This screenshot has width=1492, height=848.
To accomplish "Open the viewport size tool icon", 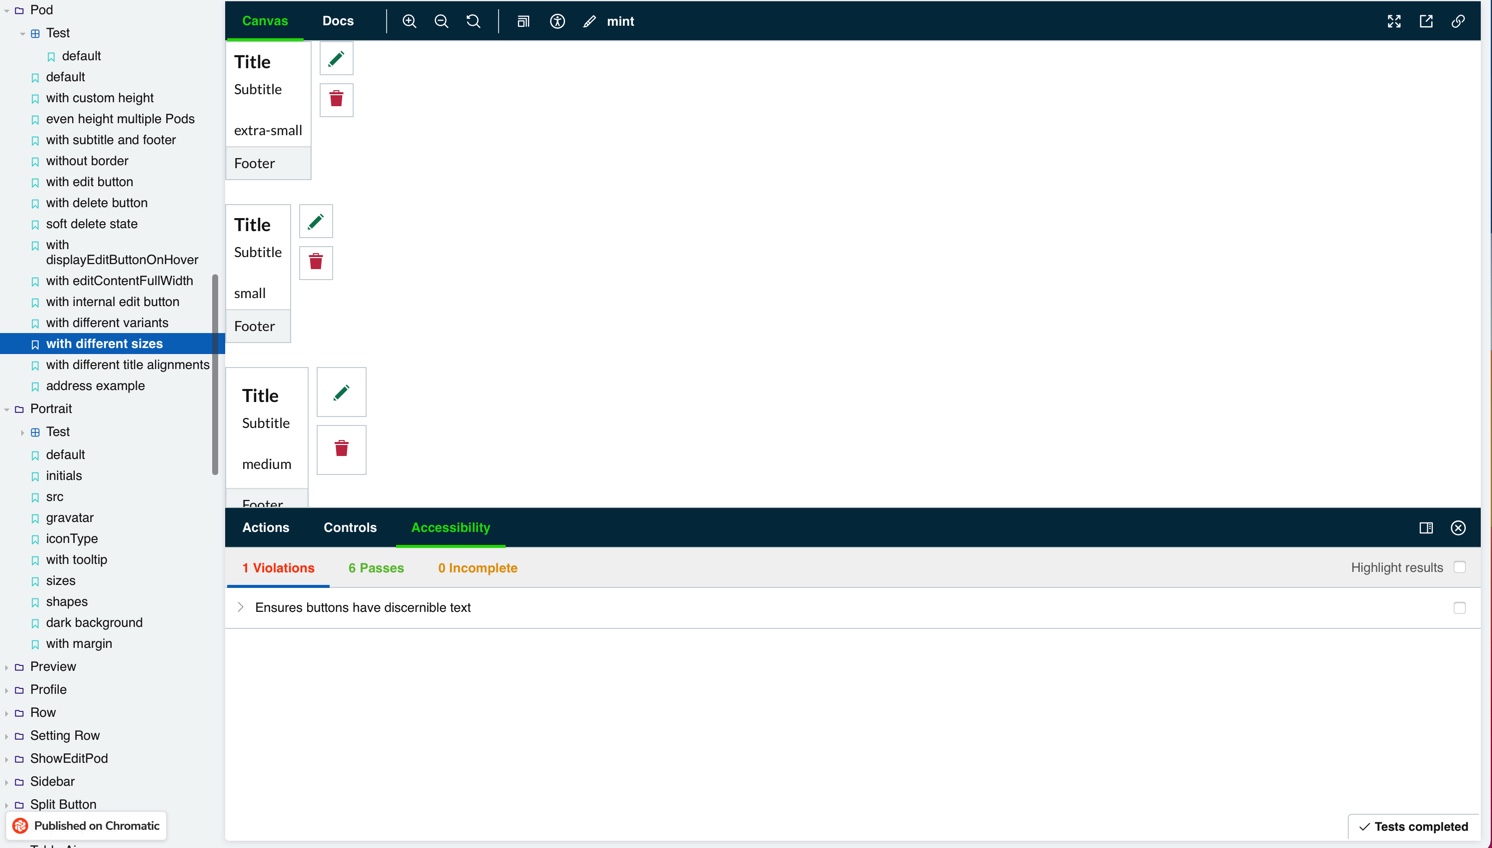I will pos(523,21).
